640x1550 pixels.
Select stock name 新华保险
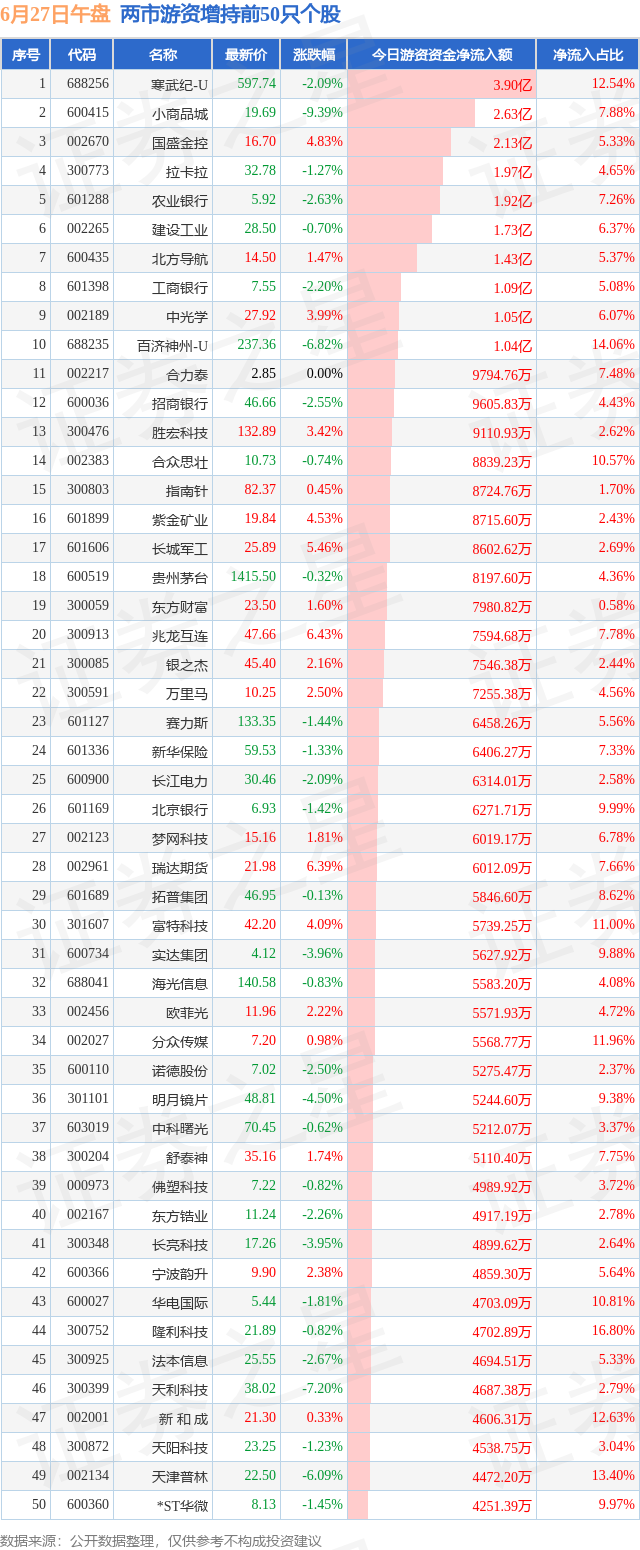(180, 751)
